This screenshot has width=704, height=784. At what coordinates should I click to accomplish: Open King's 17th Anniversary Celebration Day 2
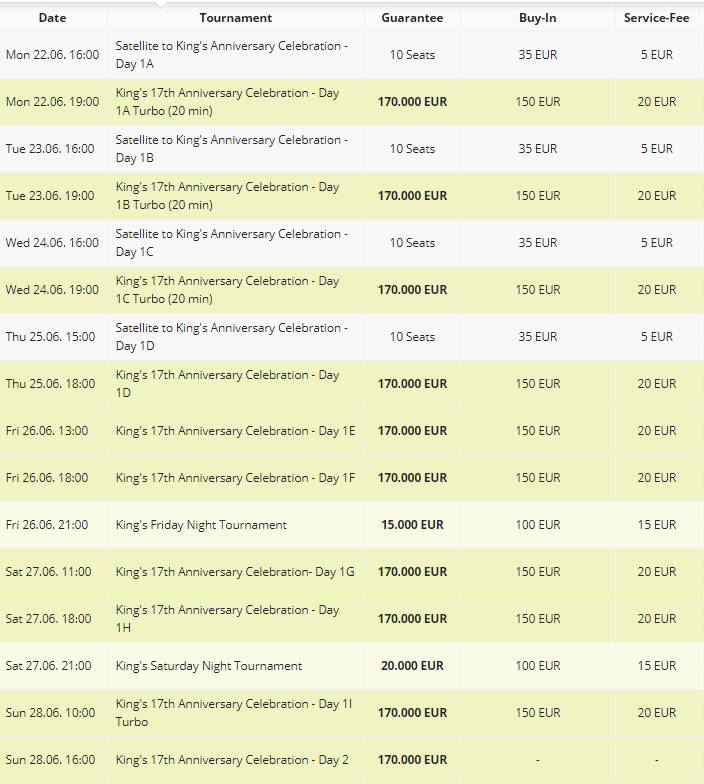[x=232, y=760]
